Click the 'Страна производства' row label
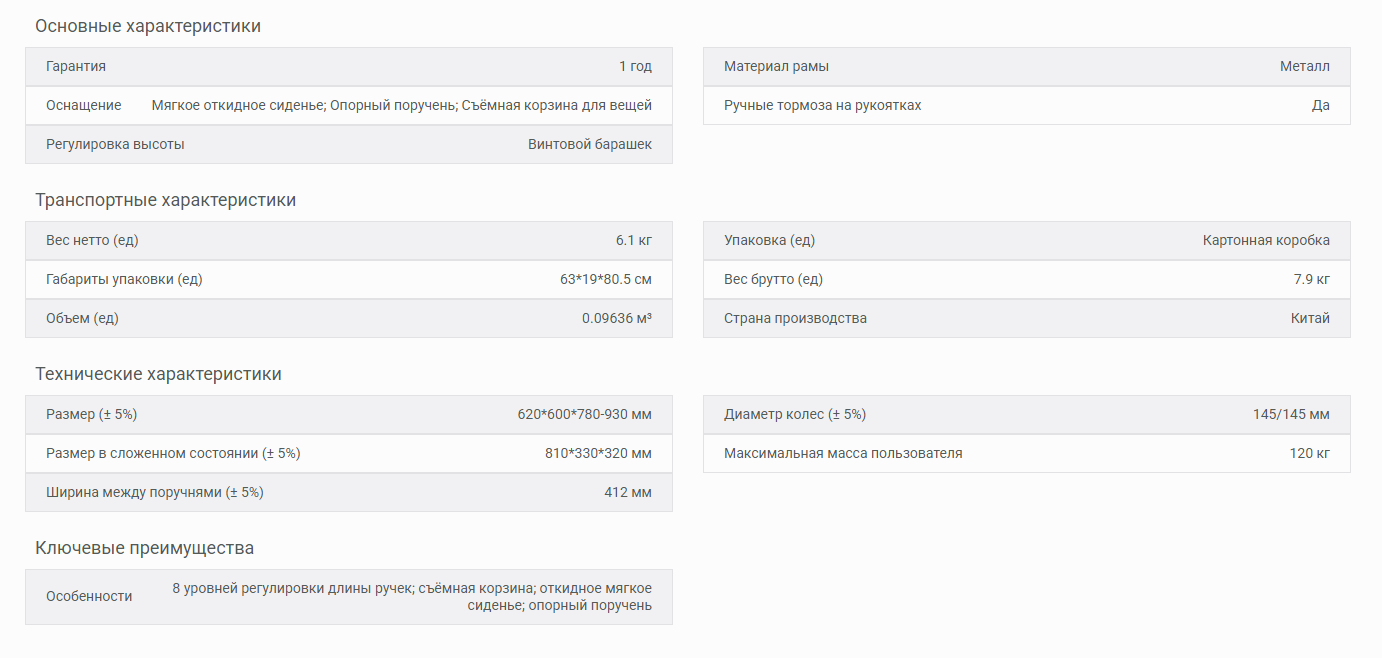The width and height of the screenshot is (1382, 658). (x=795, y=318)
